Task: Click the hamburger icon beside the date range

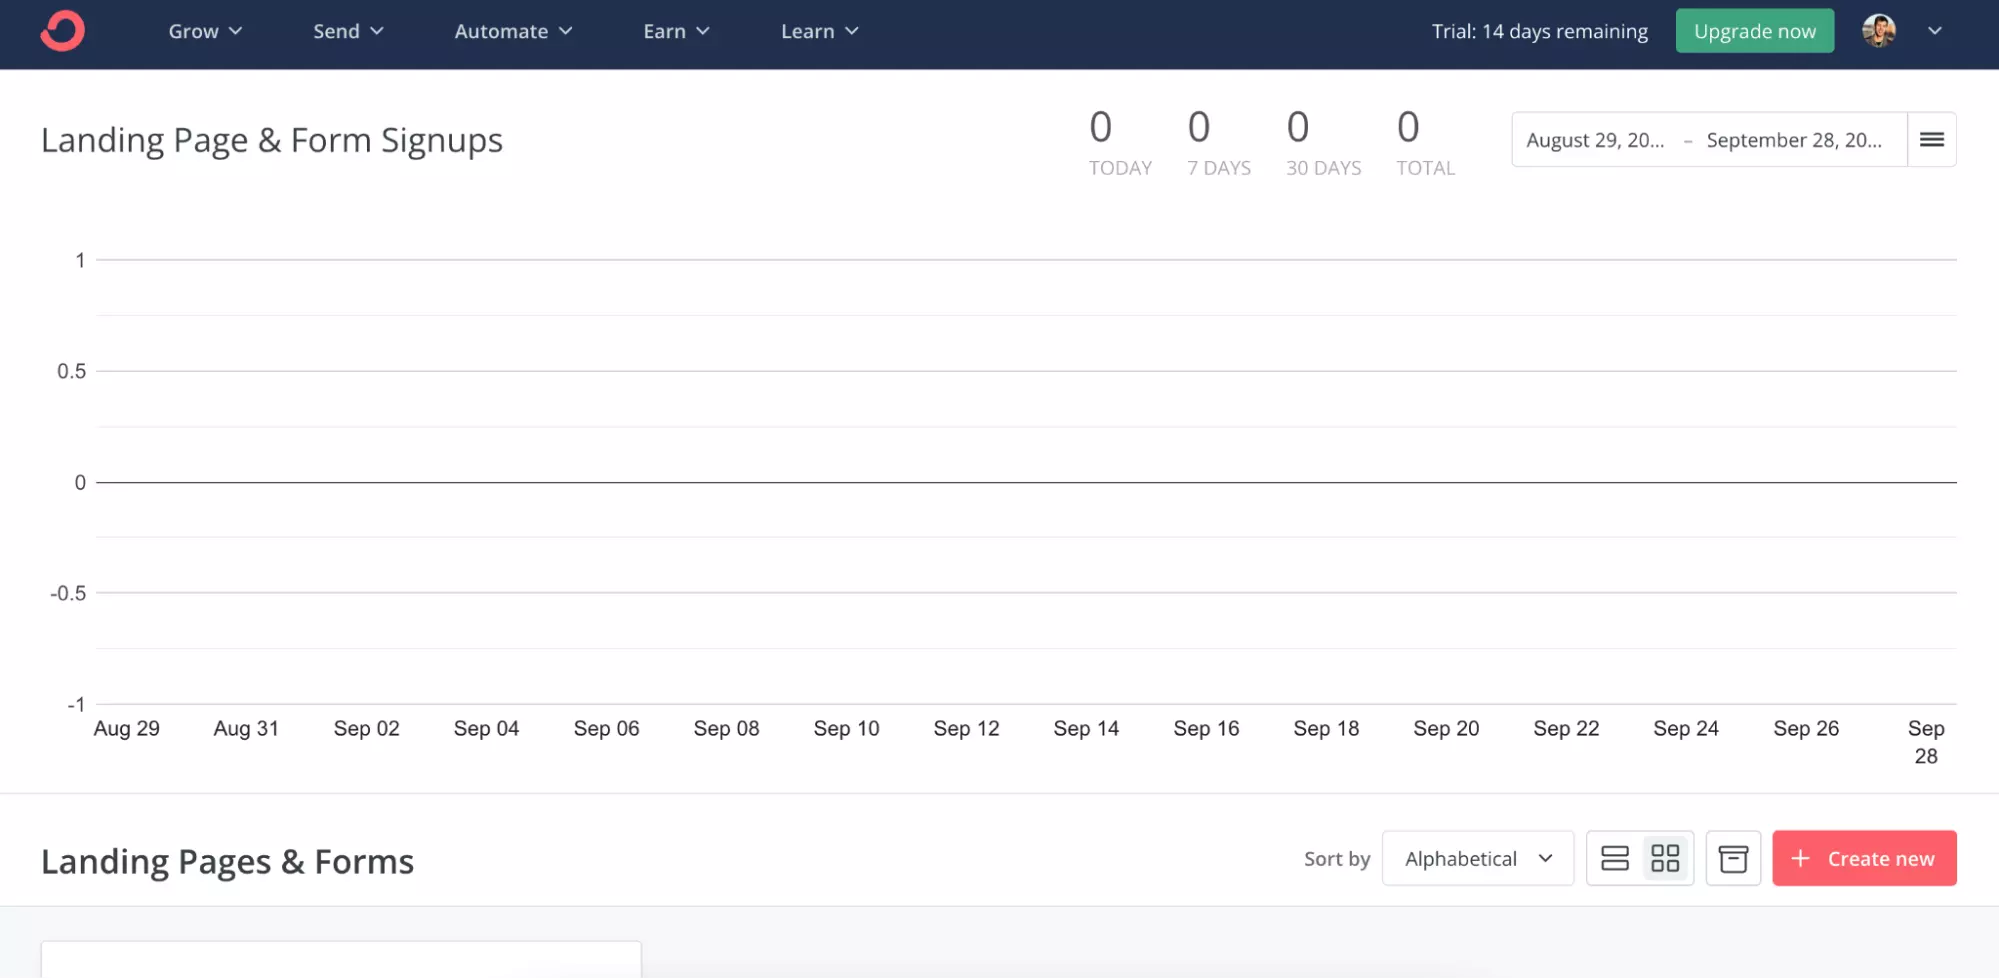Action: coord(1932,140)
